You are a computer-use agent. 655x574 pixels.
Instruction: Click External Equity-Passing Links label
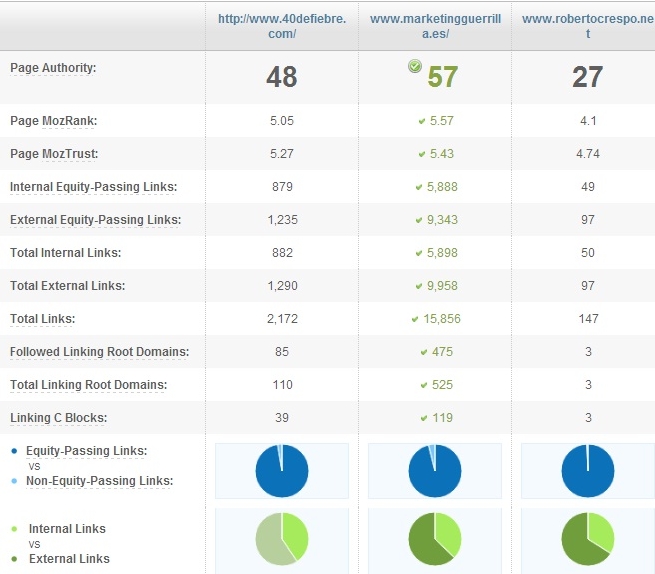click(x=96, y=220)
